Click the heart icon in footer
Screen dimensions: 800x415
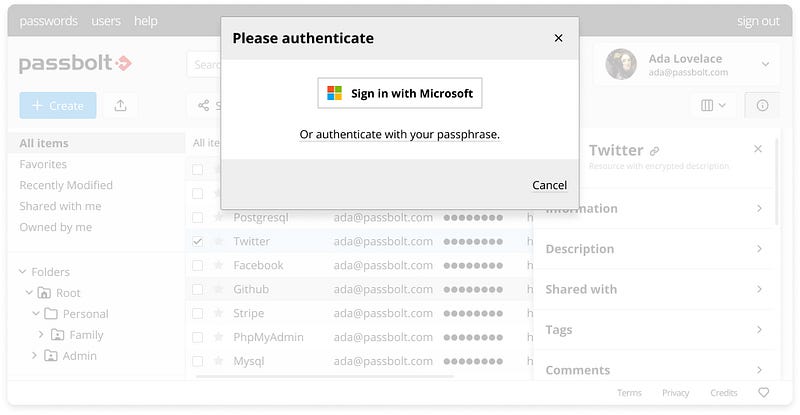763,393
